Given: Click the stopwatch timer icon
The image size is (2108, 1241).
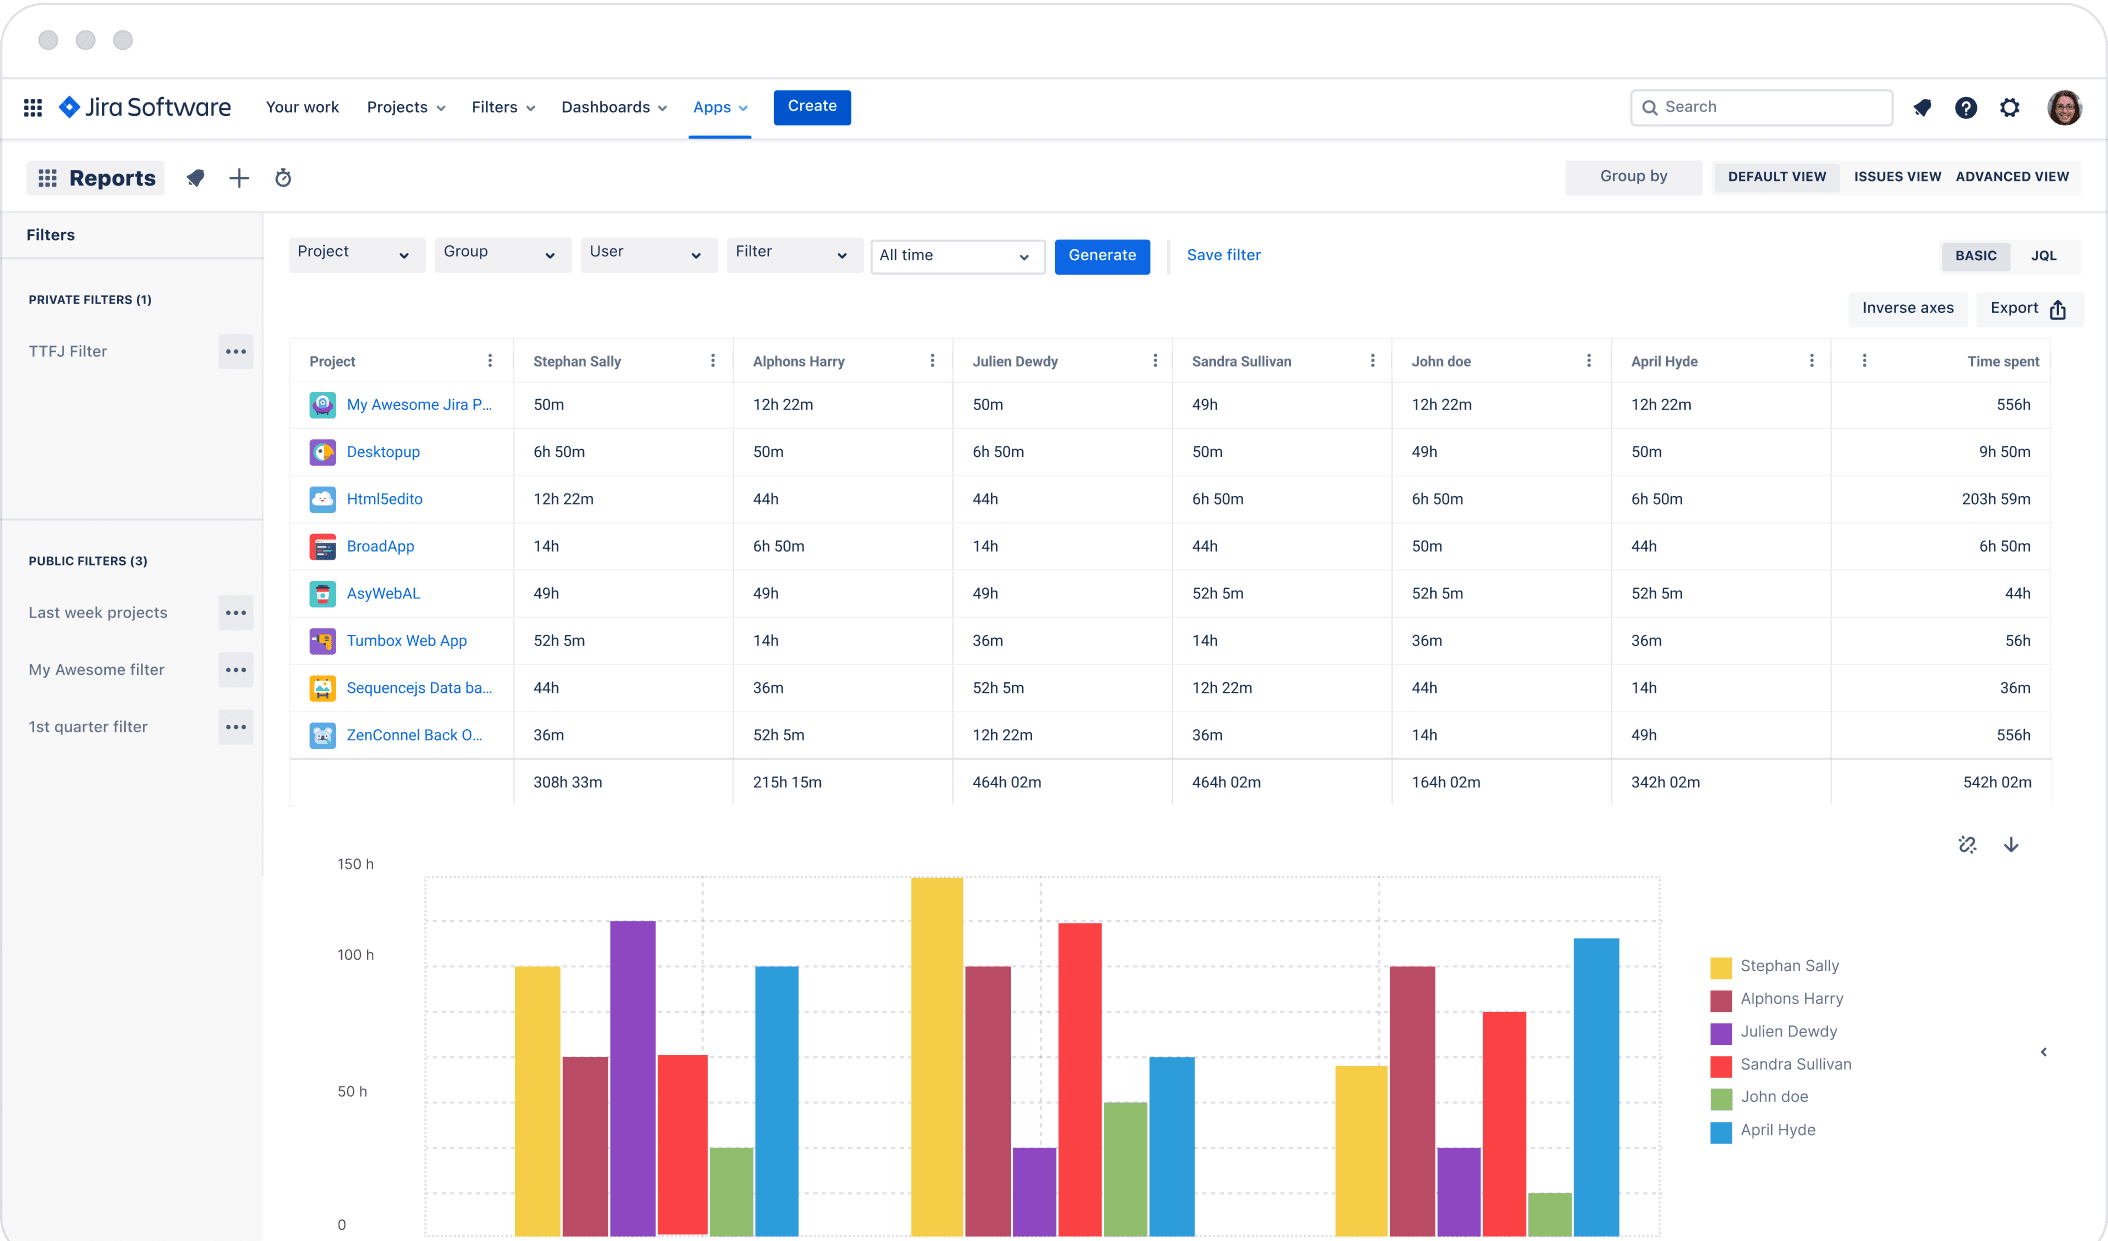Looking at the screenshot, I should [283, 178].
